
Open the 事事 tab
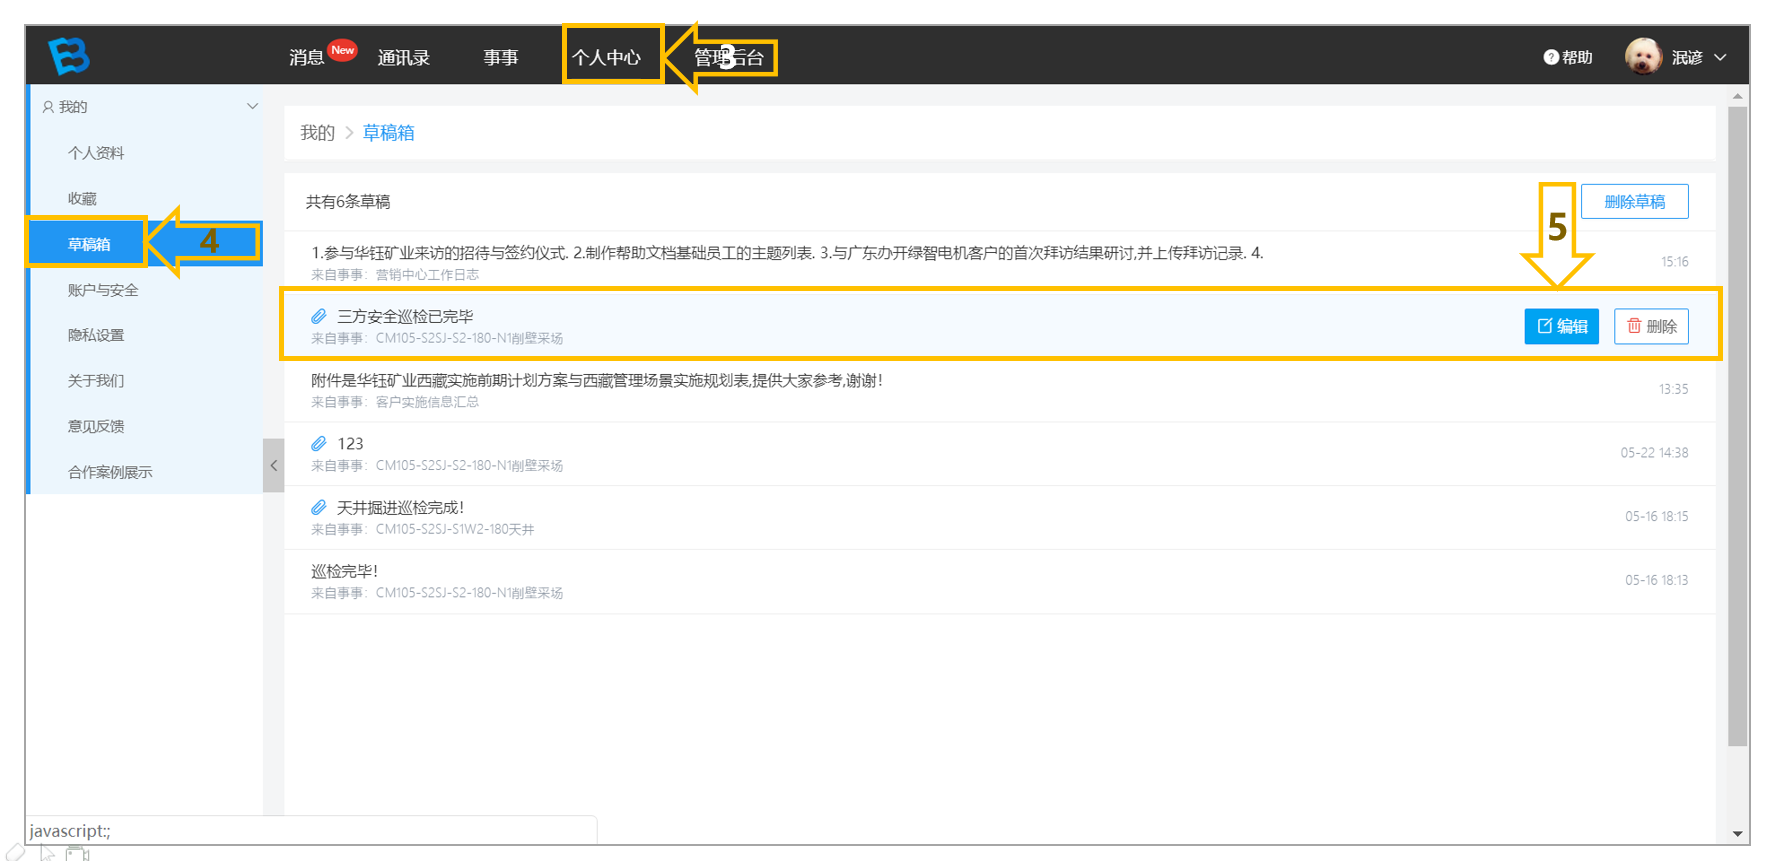coord(501,57)
